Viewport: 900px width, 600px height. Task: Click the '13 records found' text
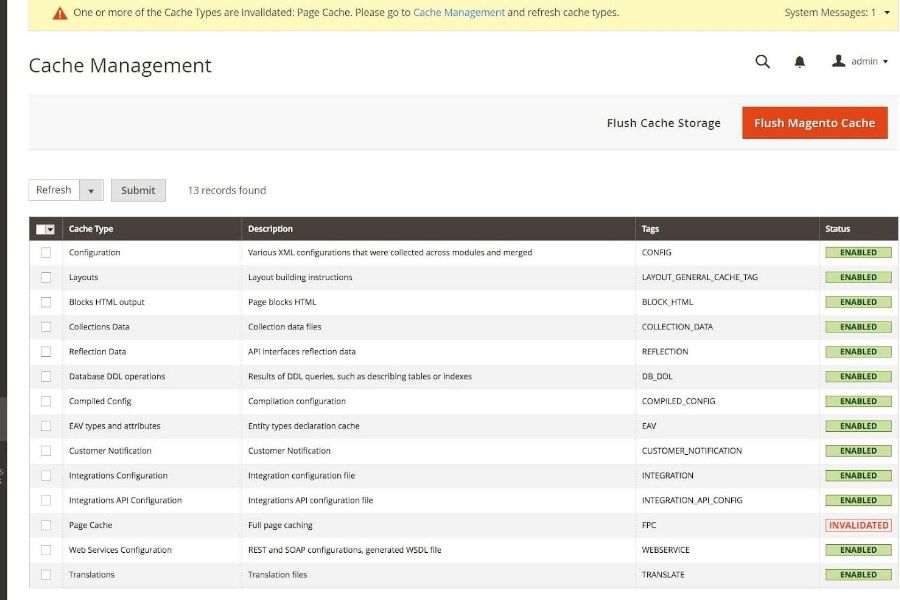tap(227, 191)
